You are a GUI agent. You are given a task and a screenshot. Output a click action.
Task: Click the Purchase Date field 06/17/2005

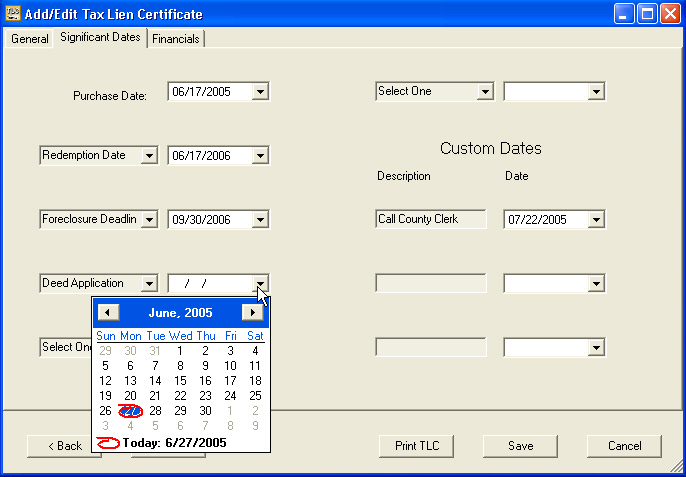(210, 92)
